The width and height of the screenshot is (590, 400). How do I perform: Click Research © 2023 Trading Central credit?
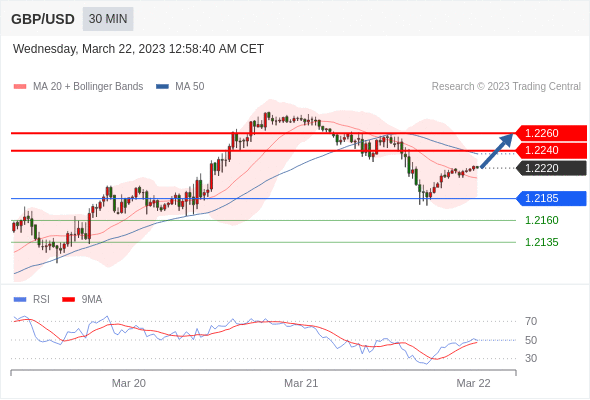(506, 87)
